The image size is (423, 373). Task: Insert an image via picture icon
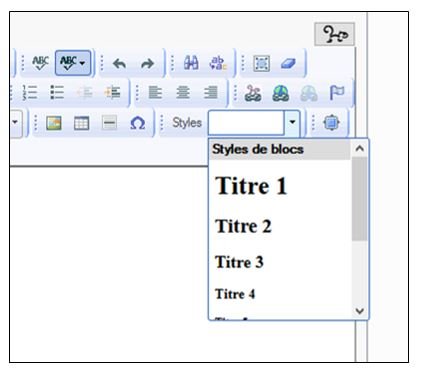pos(54,123)
